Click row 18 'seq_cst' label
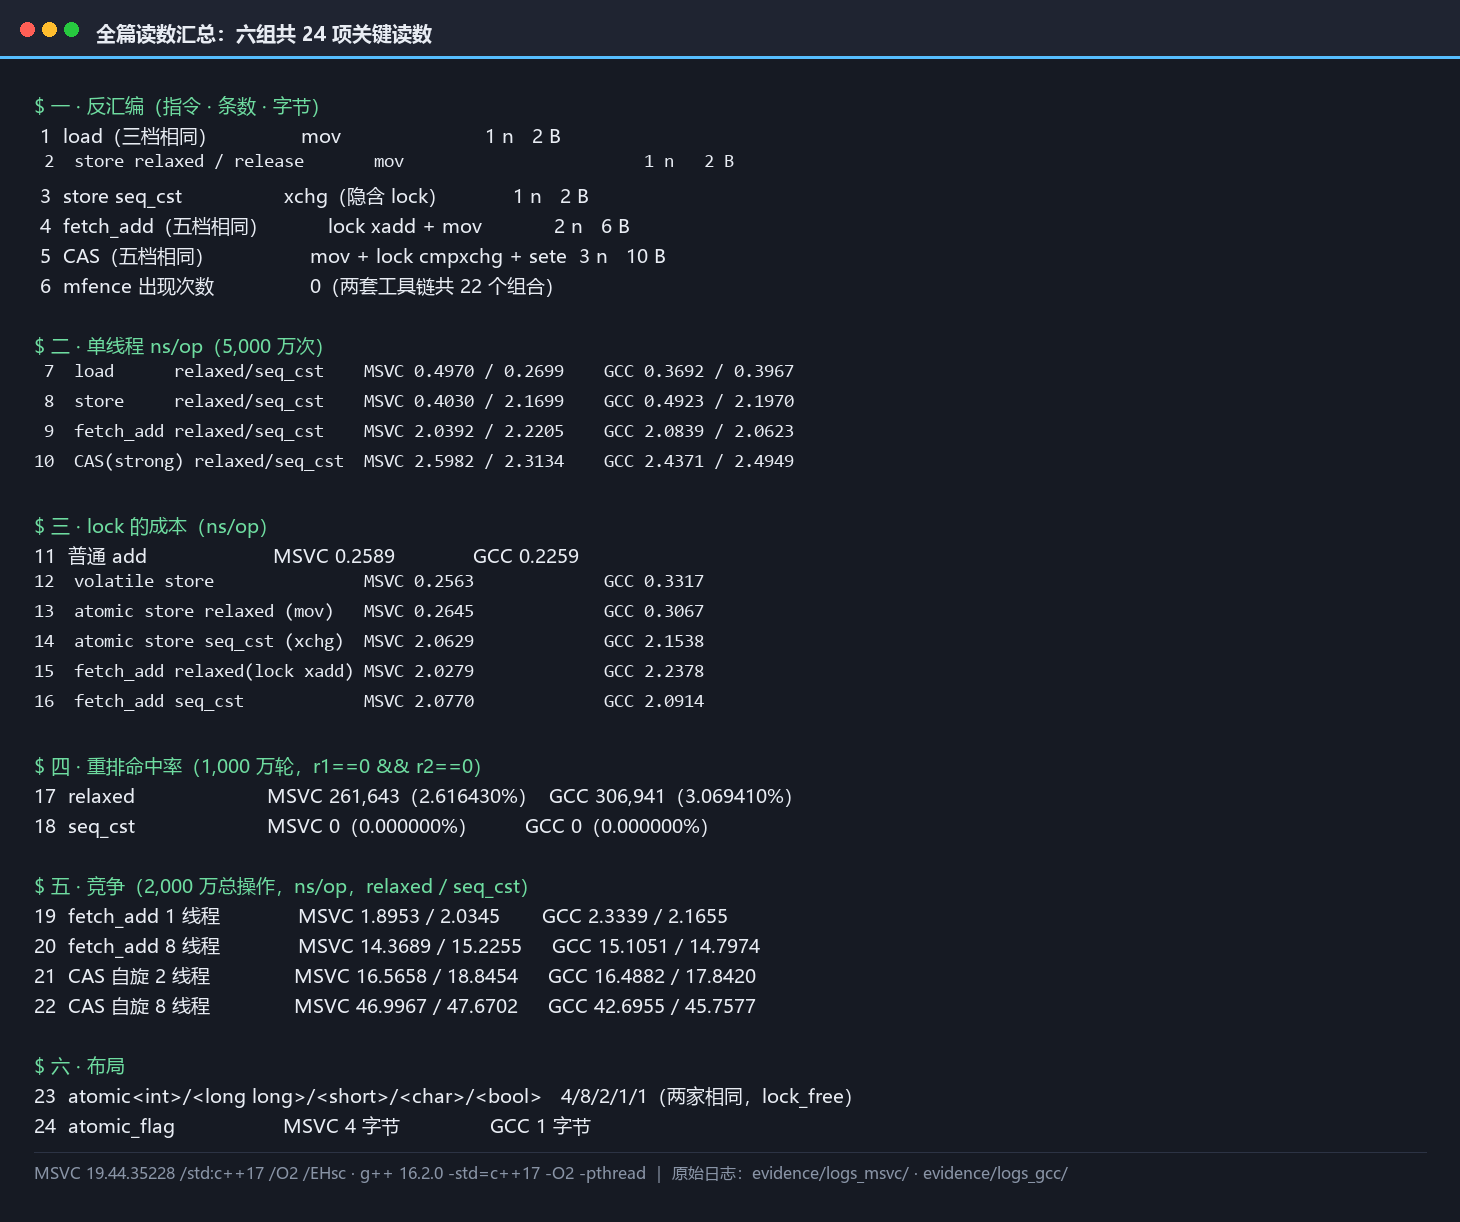 [x=101, y=826]
